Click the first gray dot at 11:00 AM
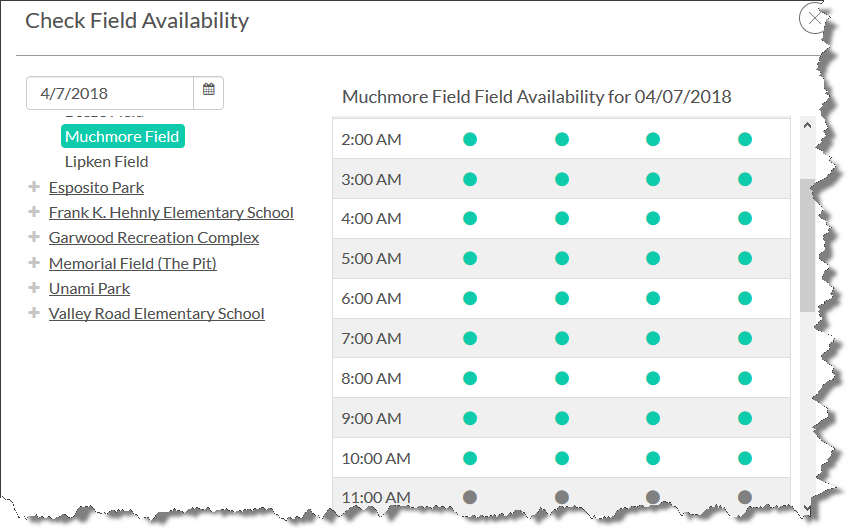The image size is (849, 530). click(470, 497)
